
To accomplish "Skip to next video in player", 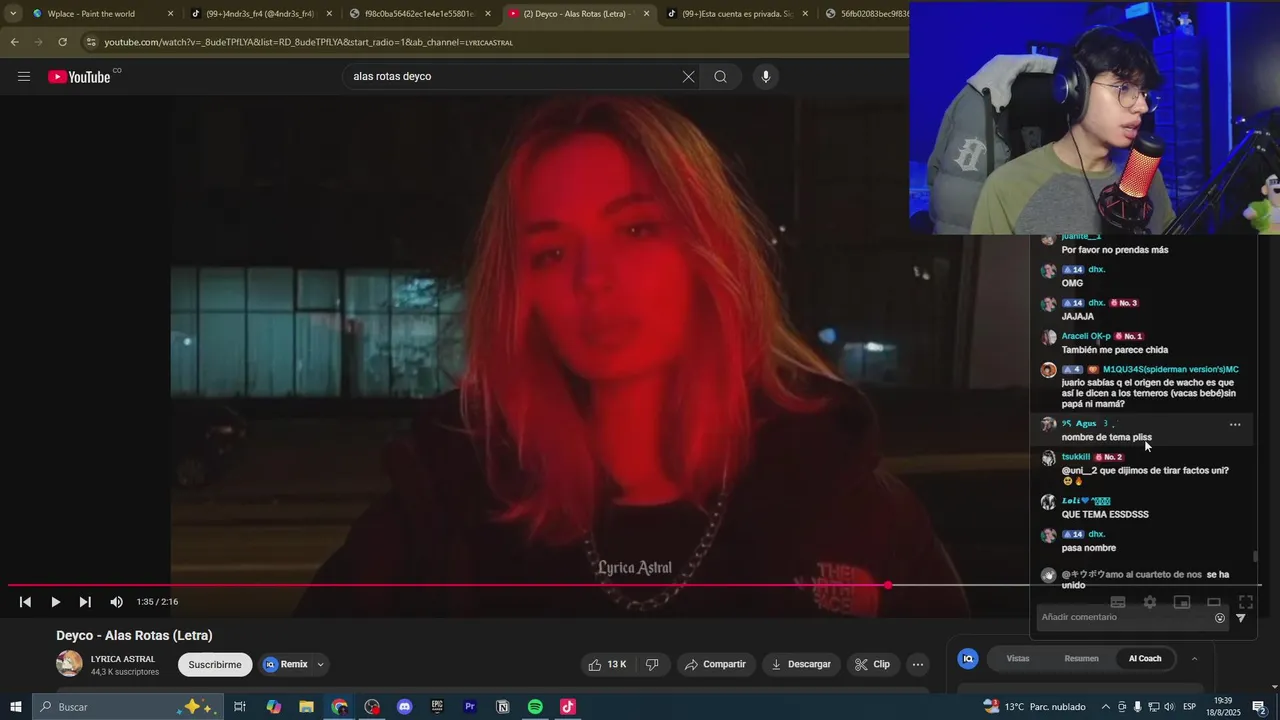I will pos(85,602).
